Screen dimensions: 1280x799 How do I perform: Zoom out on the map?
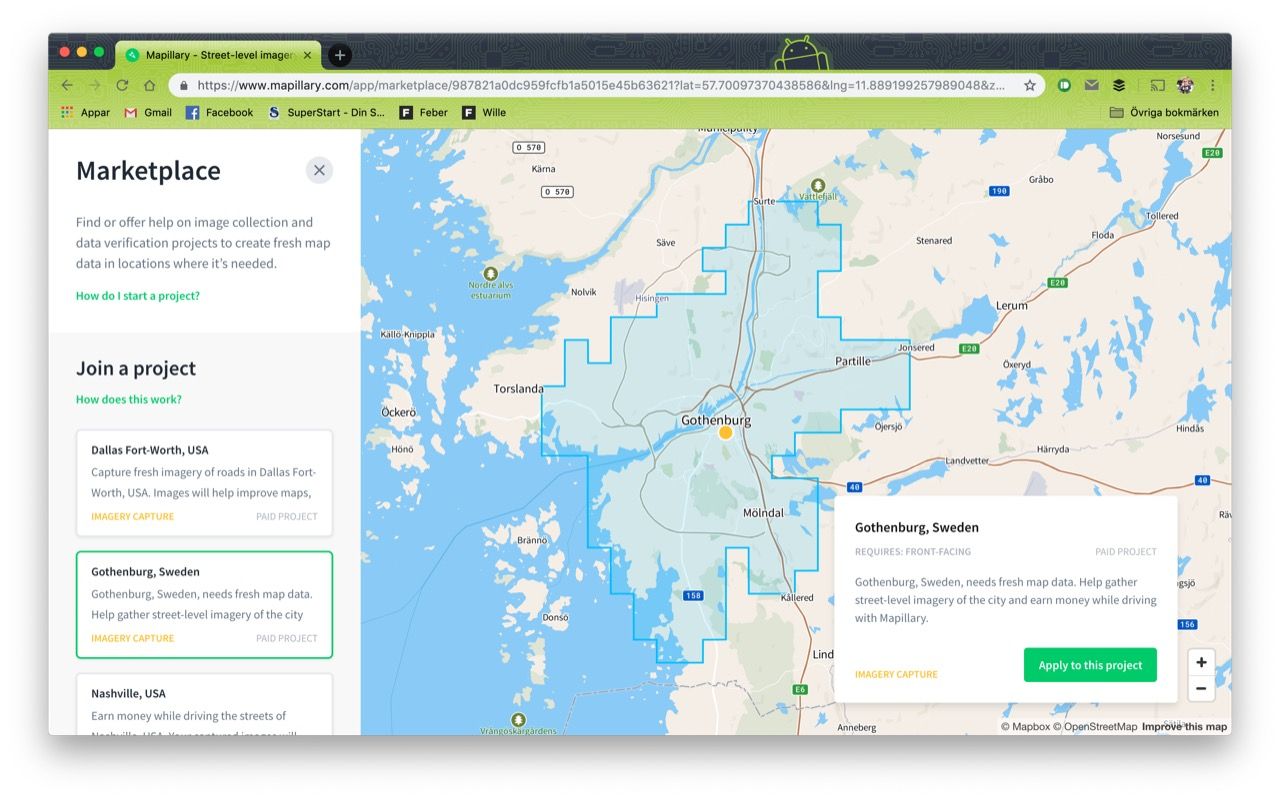tap(1201, 688)
